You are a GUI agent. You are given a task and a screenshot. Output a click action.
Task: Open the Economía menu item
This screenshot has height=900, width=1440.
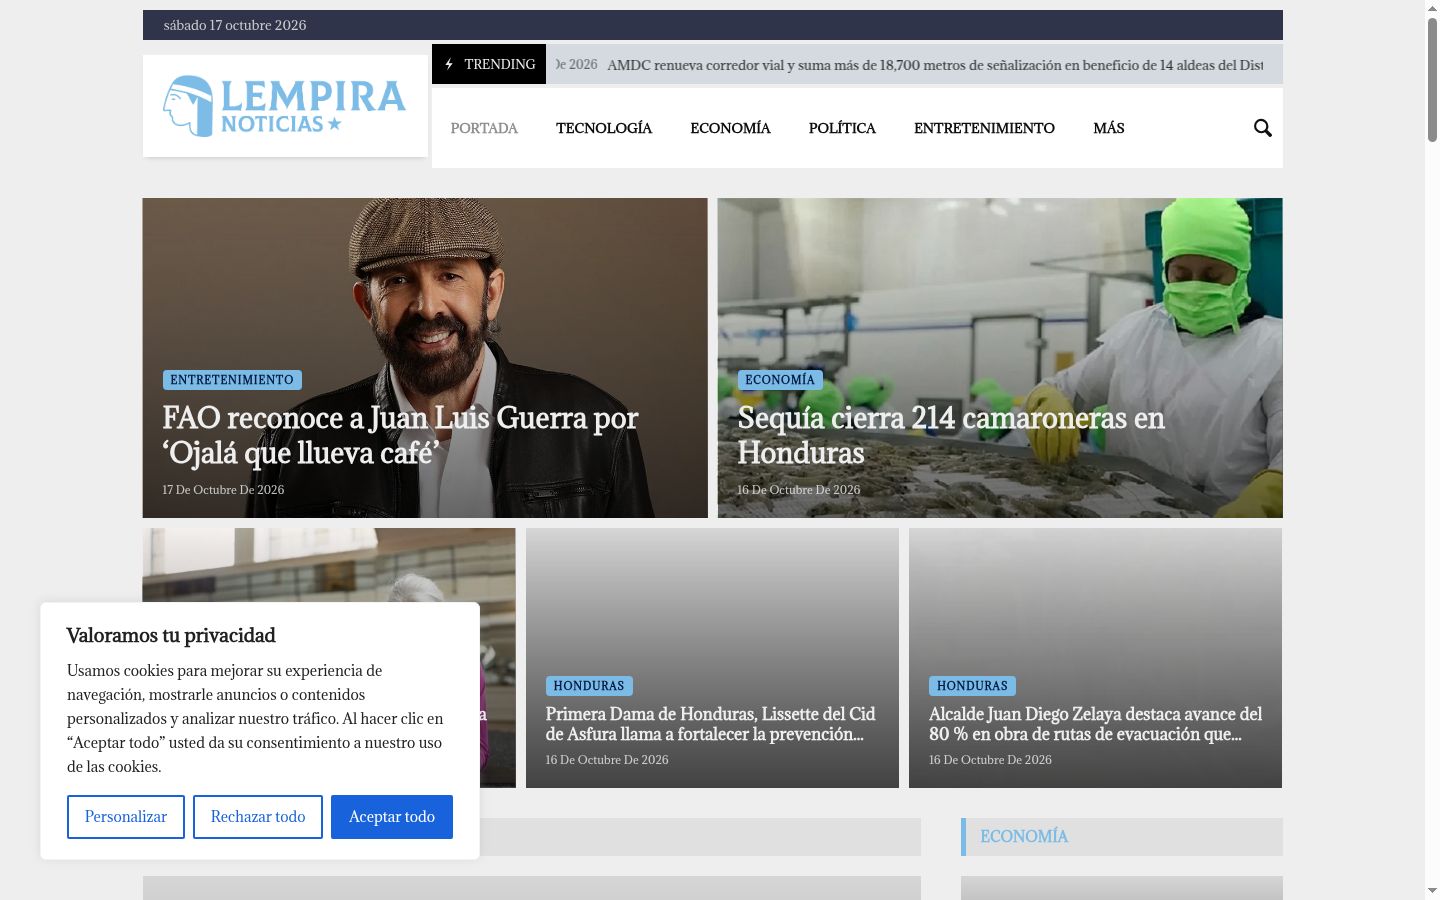(730, 128)
